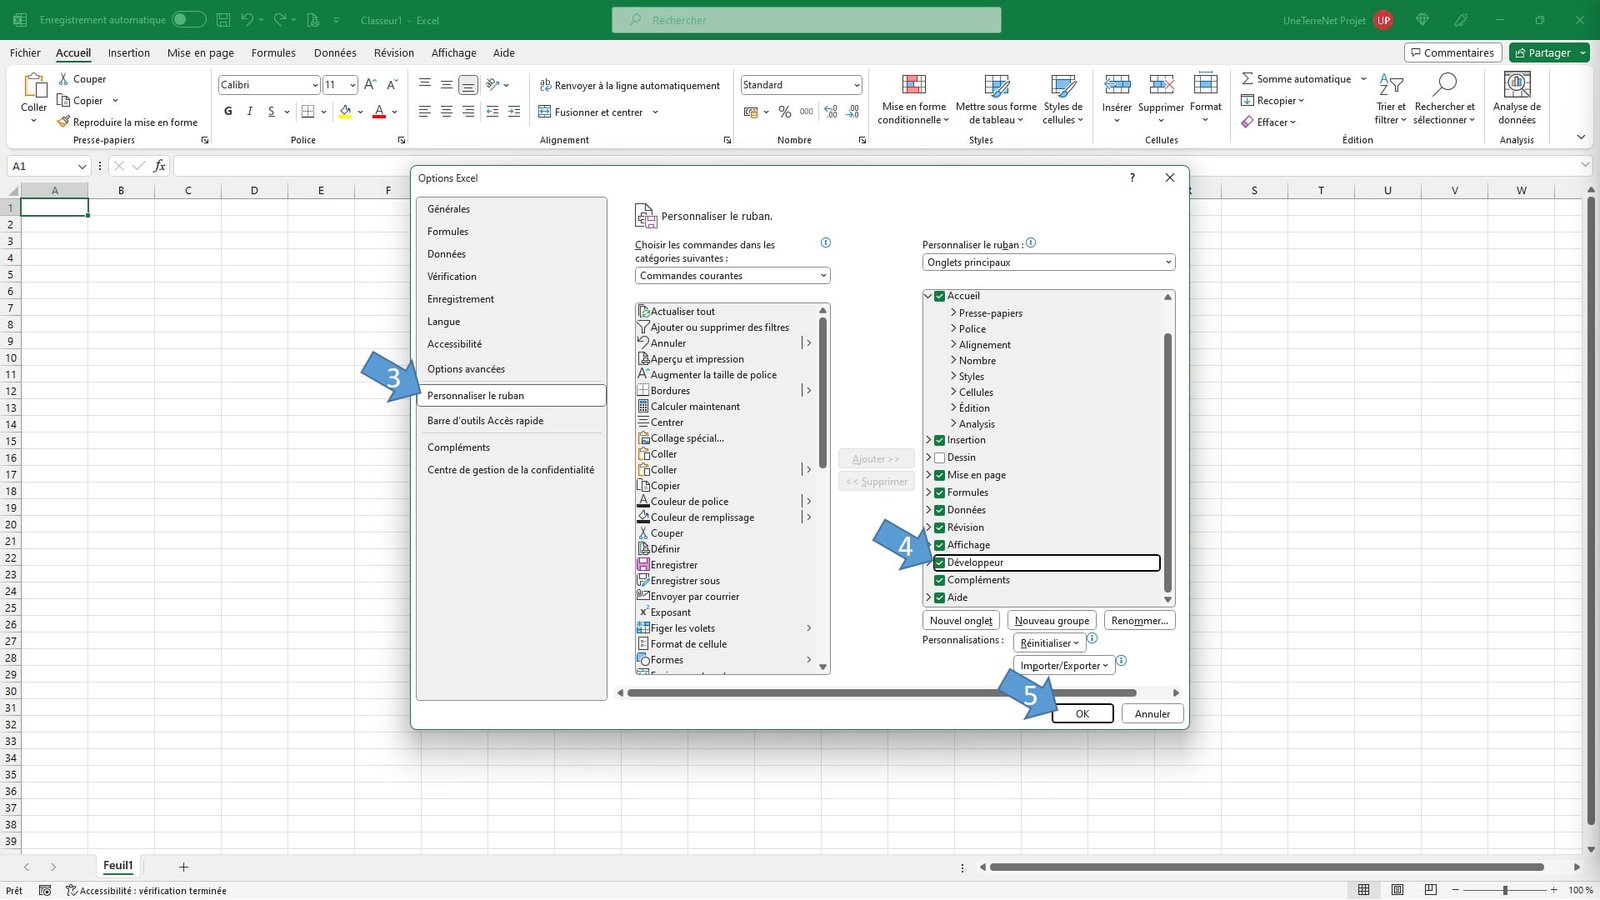Select the Feuil1 sheet tab
This screenshot has width=1600, height=900.
pyautogui.click(x=118, y=865)
